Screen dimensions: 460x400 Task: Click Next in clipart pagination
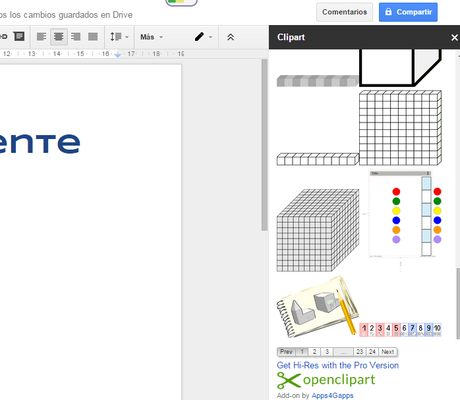[388, 352]
